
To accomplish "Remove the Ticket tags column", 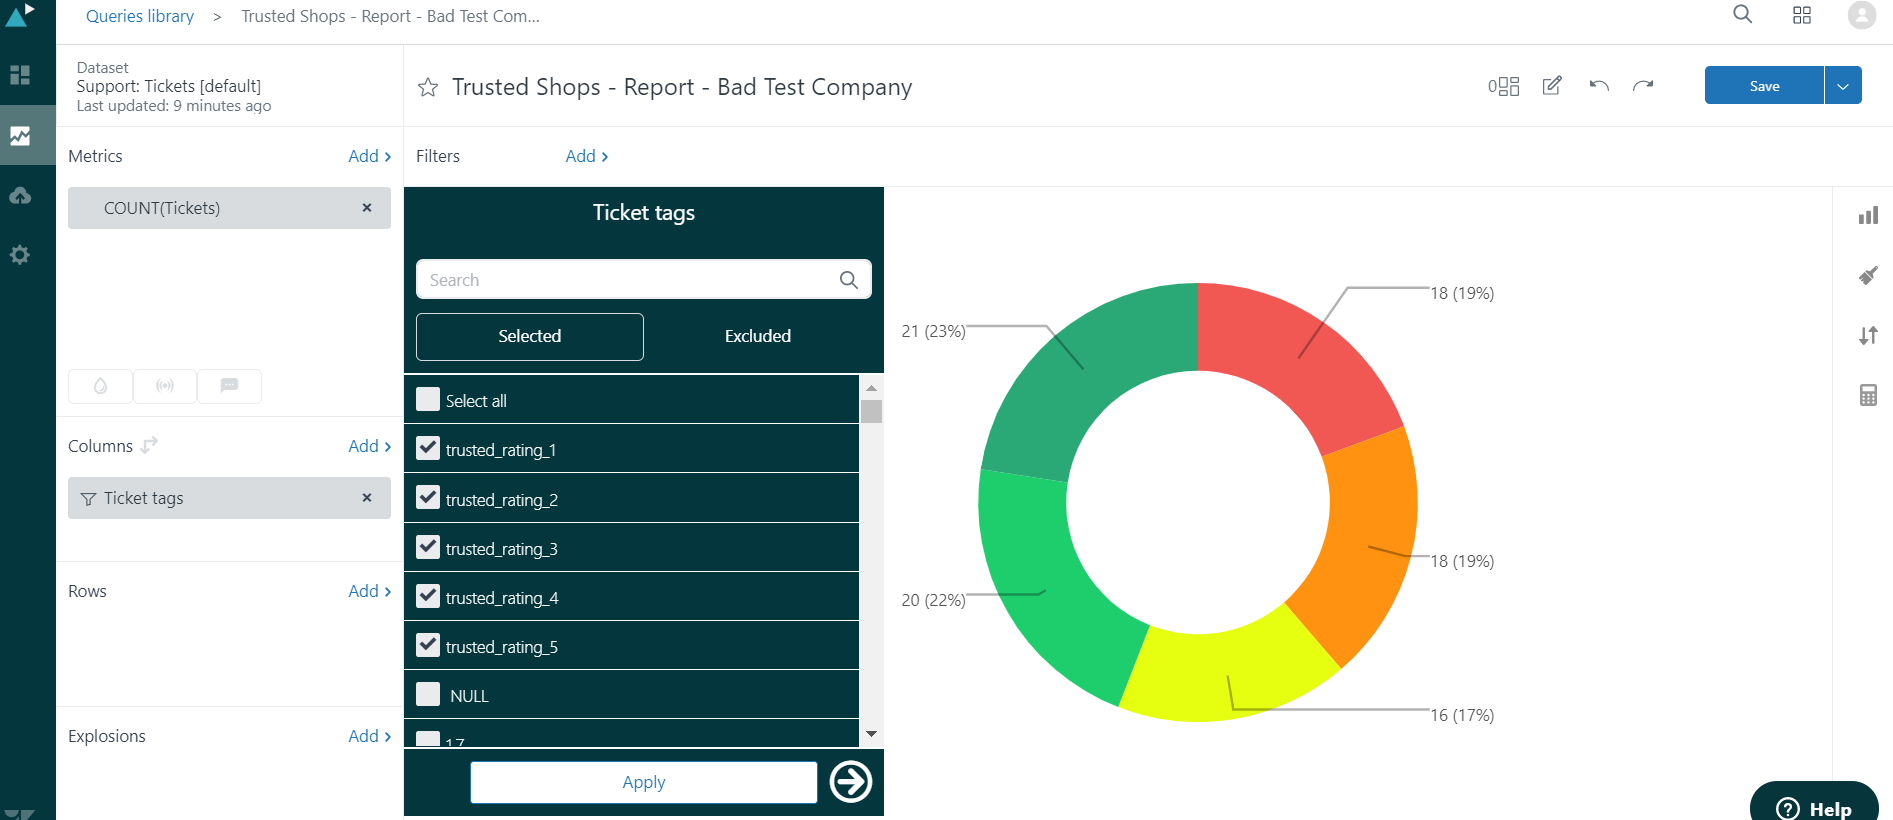I will 367,498.
